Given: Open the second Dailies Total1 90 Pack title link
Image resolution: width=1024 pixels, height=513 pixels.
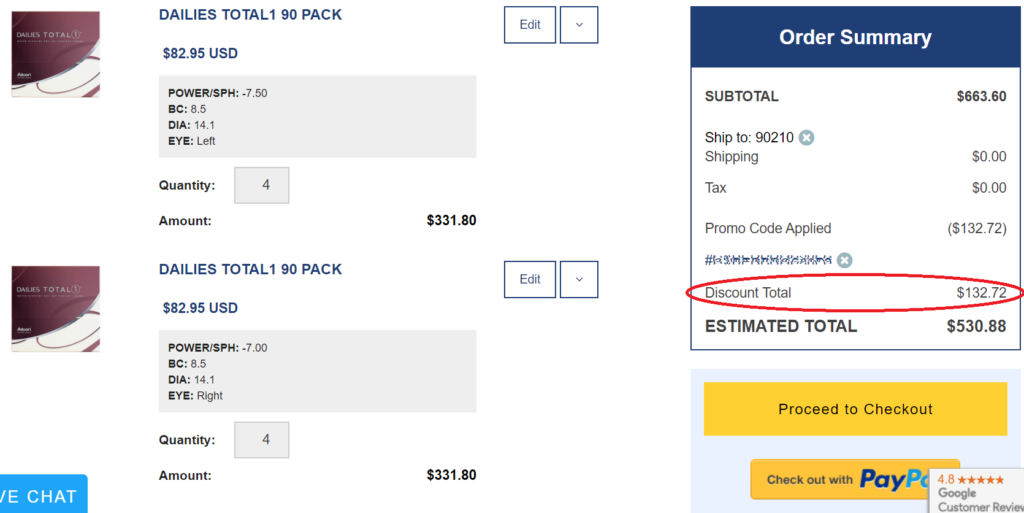Looking at the screenshot, I should tap(250, 269).
